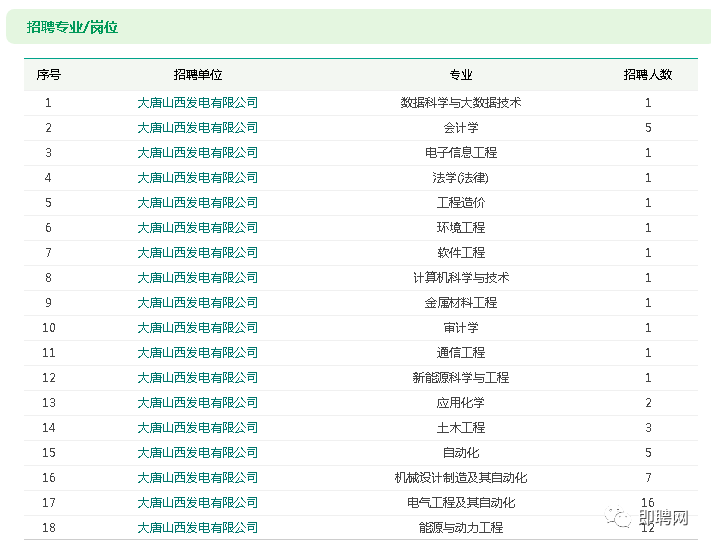711x548 pixels.
Task: Select the 金属材料工程 major cell
Action: [x=461, y=302]
